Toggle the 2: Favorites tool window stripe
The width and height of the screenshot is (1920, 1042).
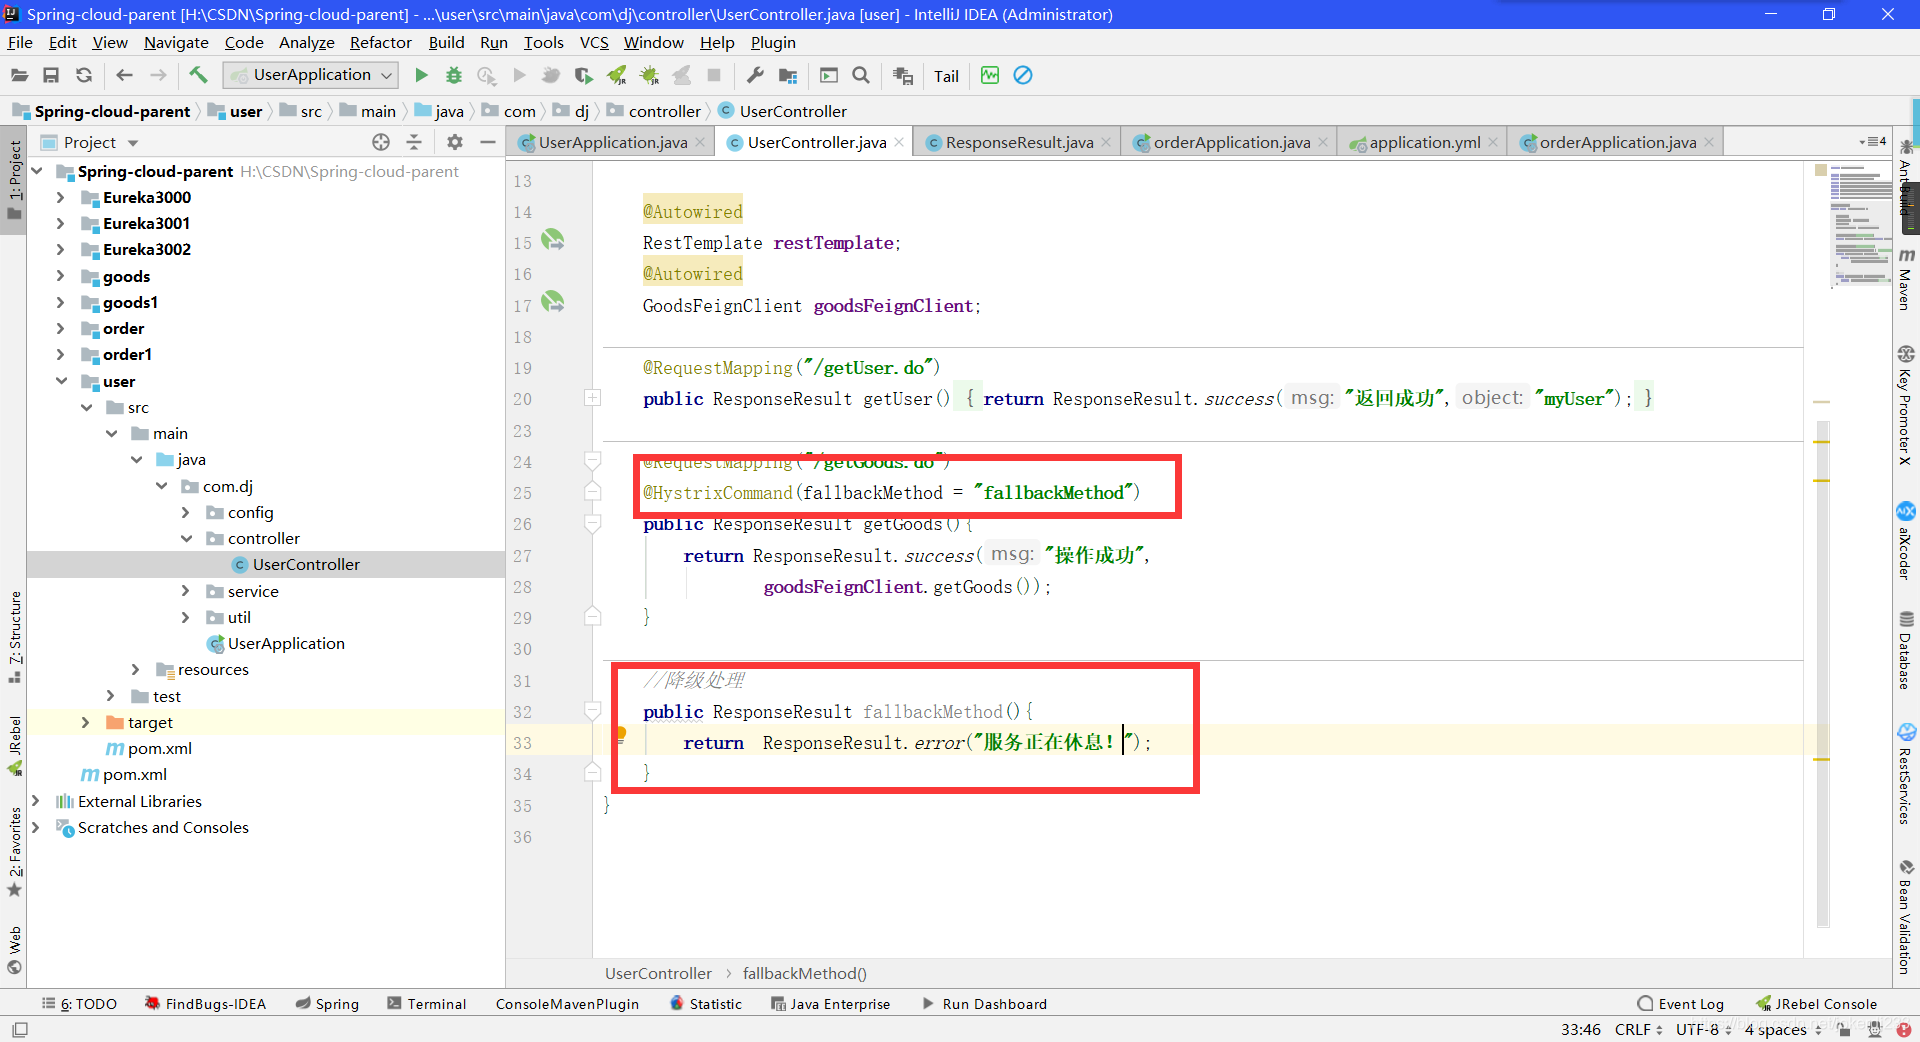pyautogui.click(x=14, y=853)
